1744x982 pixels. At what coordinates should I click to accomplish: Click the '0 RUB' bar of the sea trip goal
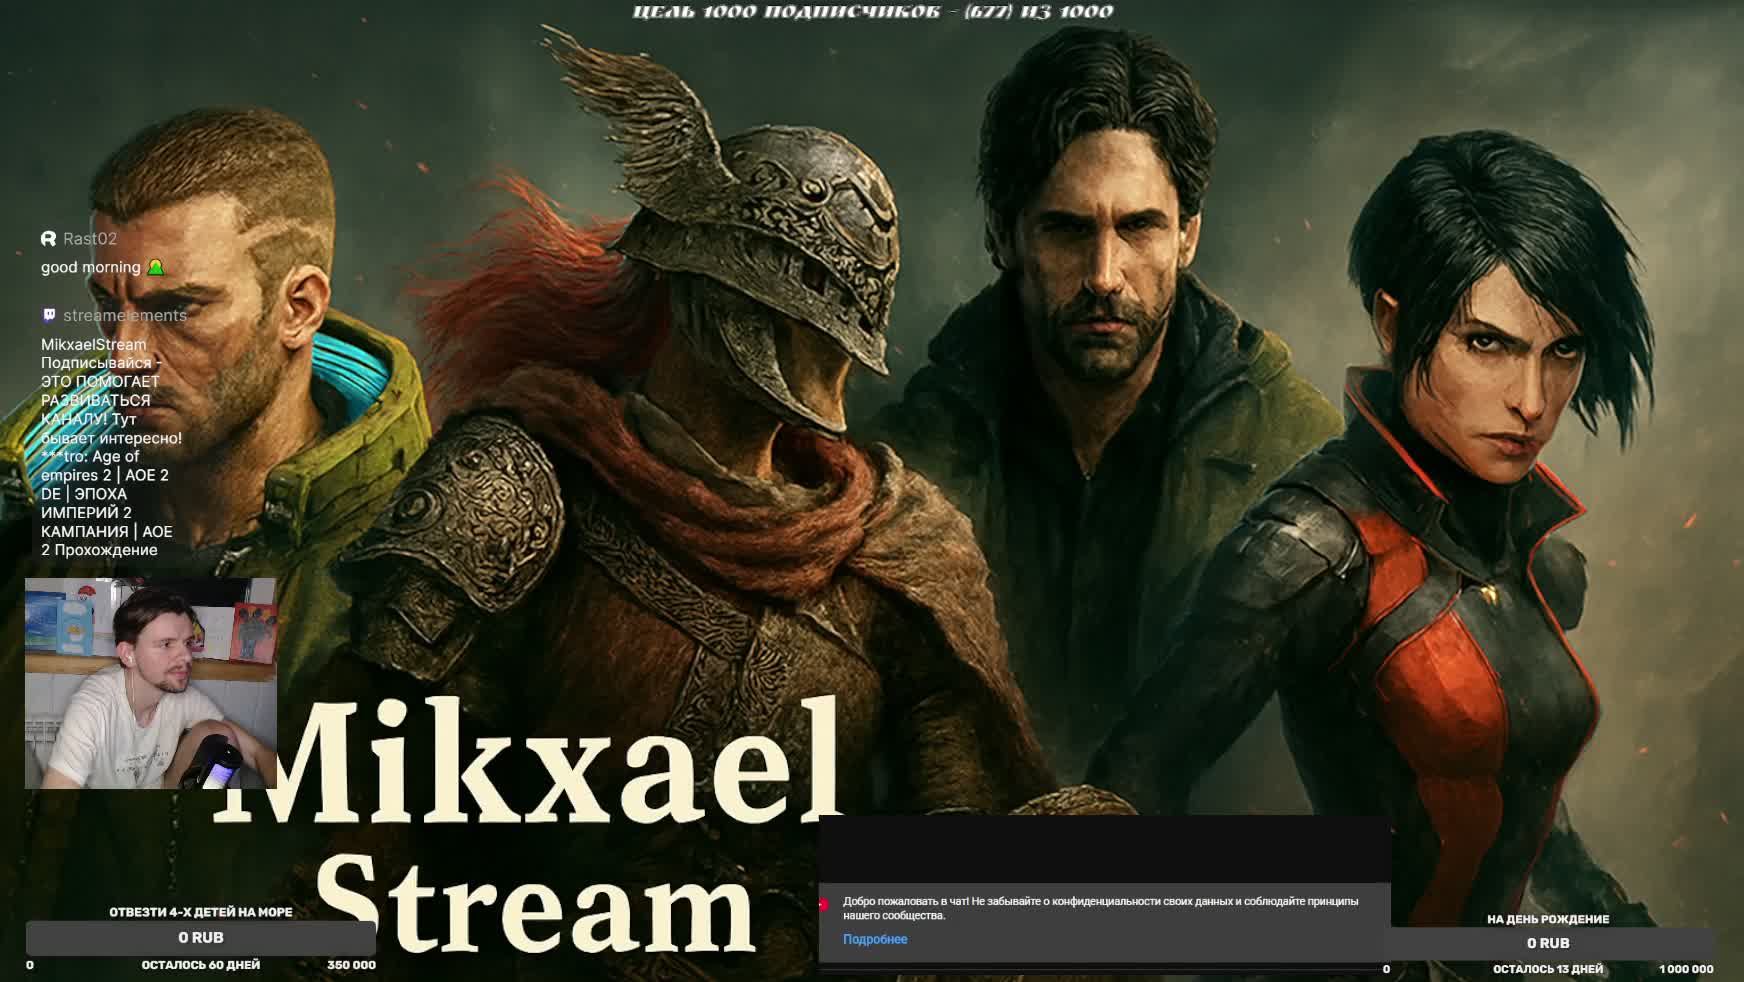tap(201, 938)
